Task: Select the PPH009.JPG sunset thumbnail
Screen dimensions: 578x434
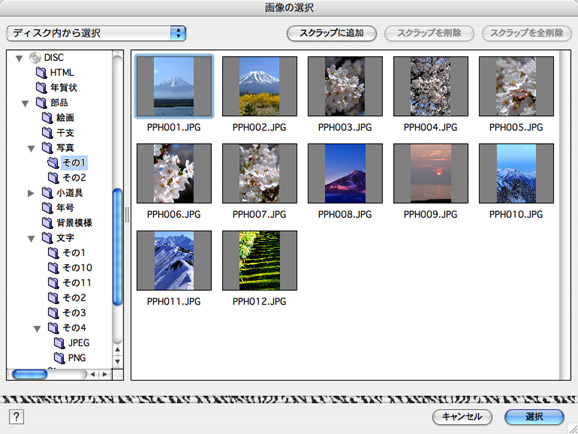Action: click(x=431, y=173)
